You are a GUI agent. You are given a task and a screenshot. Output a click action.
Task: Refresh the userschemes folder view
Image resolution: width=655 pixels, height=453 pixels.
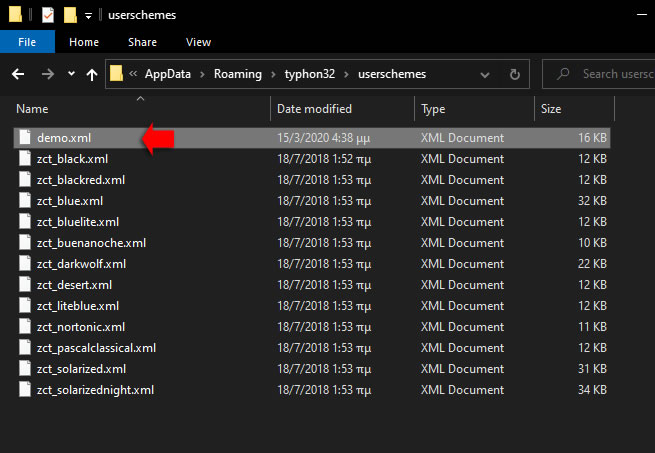click(x=515, y=74)
